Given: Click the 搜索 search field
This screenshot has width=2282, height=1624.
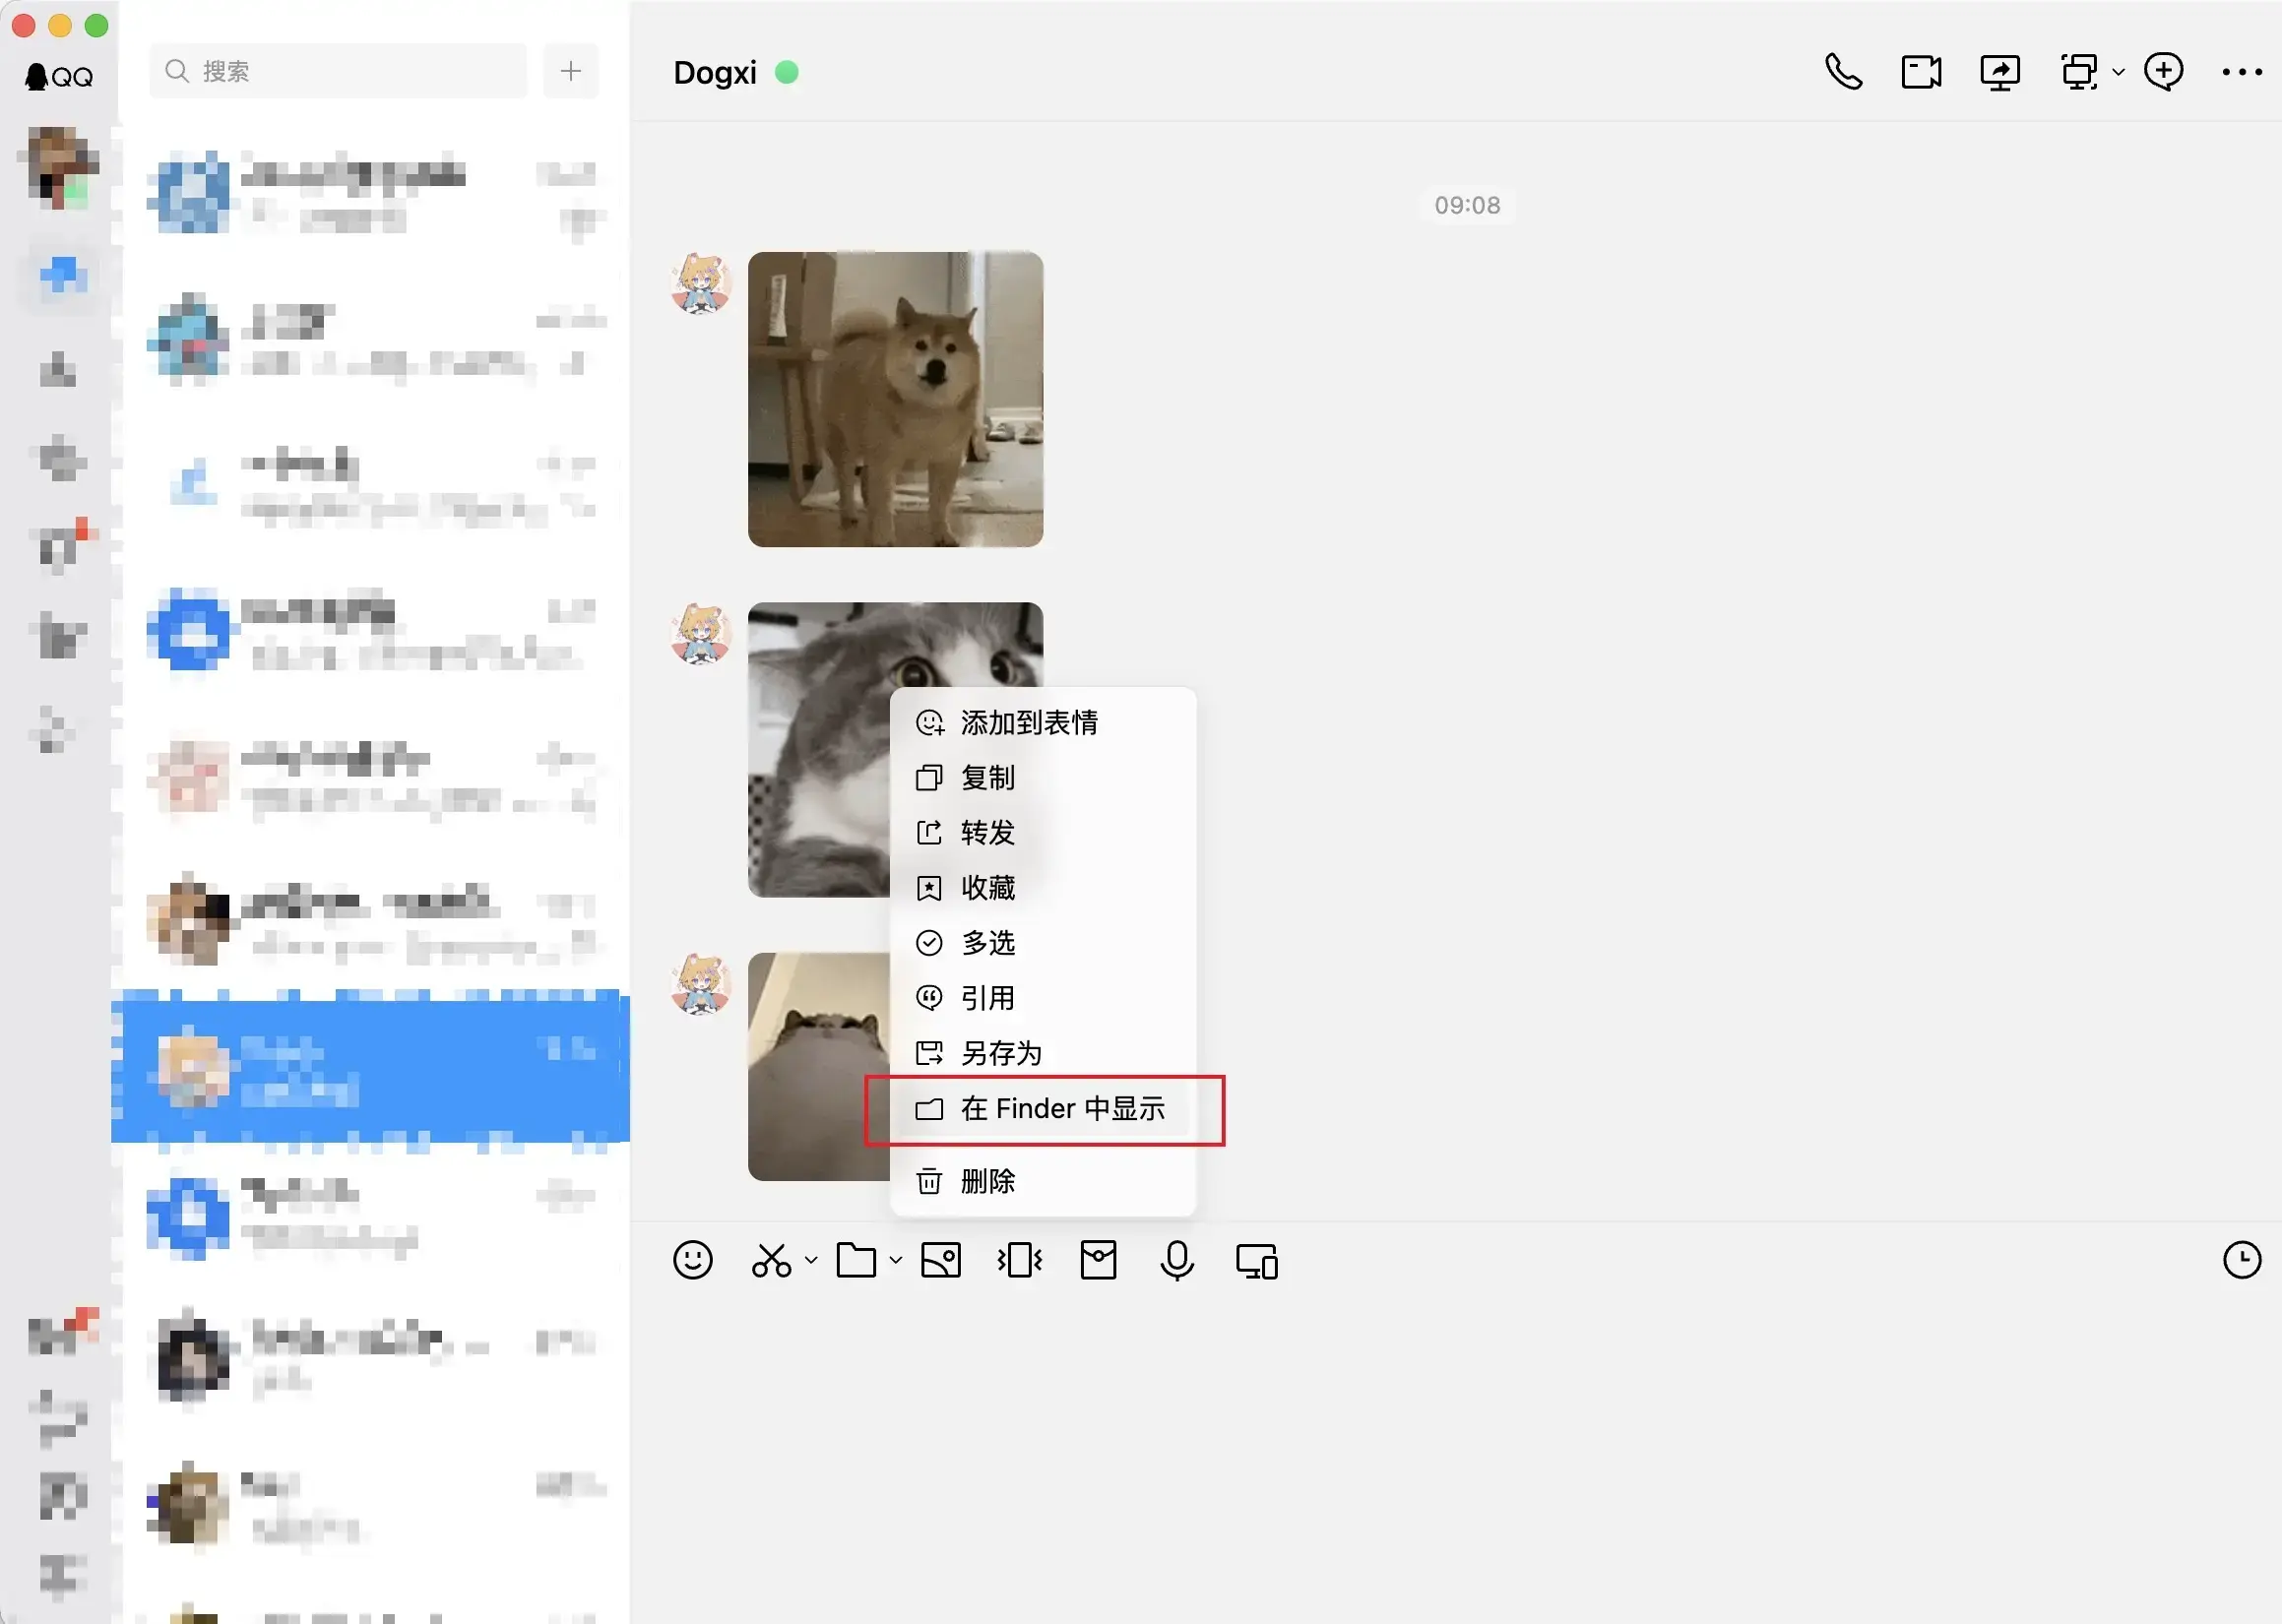Looking at the screenshot, I should point(338,71).
